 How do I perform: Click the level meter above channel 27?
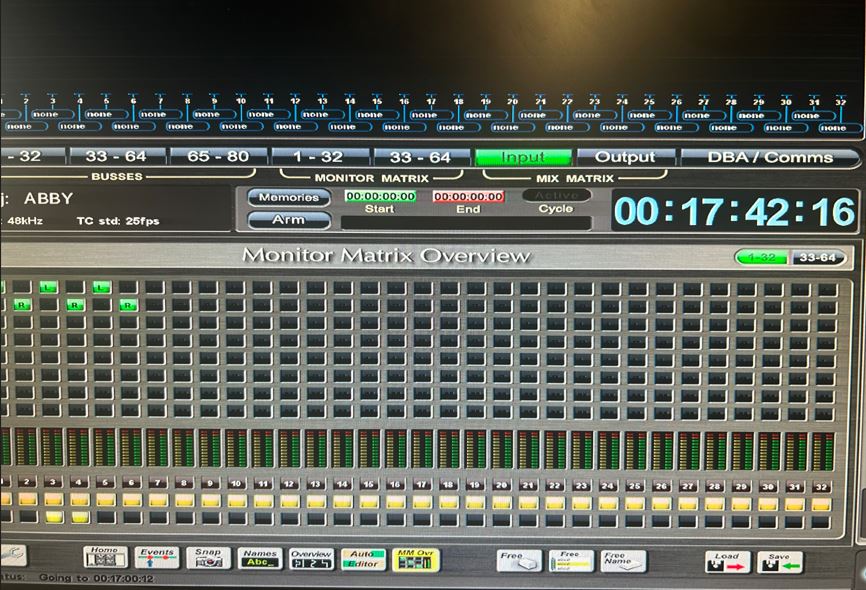tap(689, 450)
